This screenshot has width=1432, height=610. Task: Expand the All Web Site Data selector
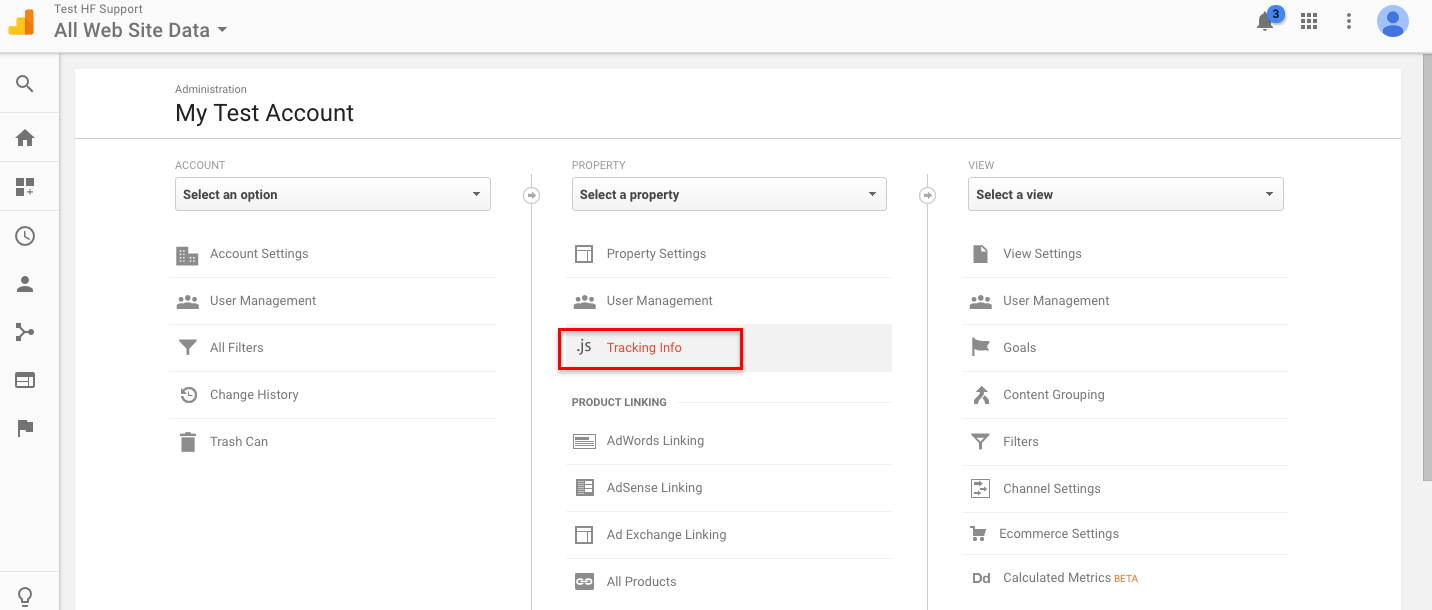coord(141,30)
